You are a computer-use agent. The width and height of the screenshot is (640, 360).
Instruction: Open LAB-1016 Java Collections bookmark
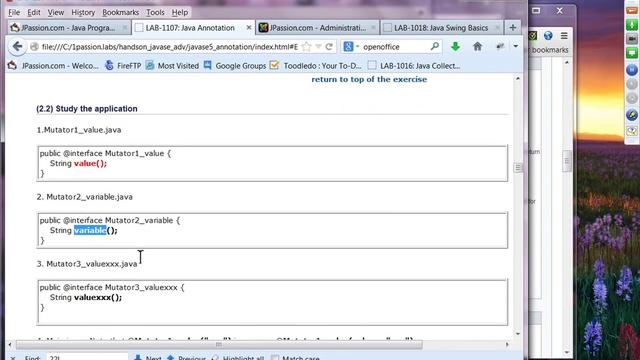click(x=413, y=65)
